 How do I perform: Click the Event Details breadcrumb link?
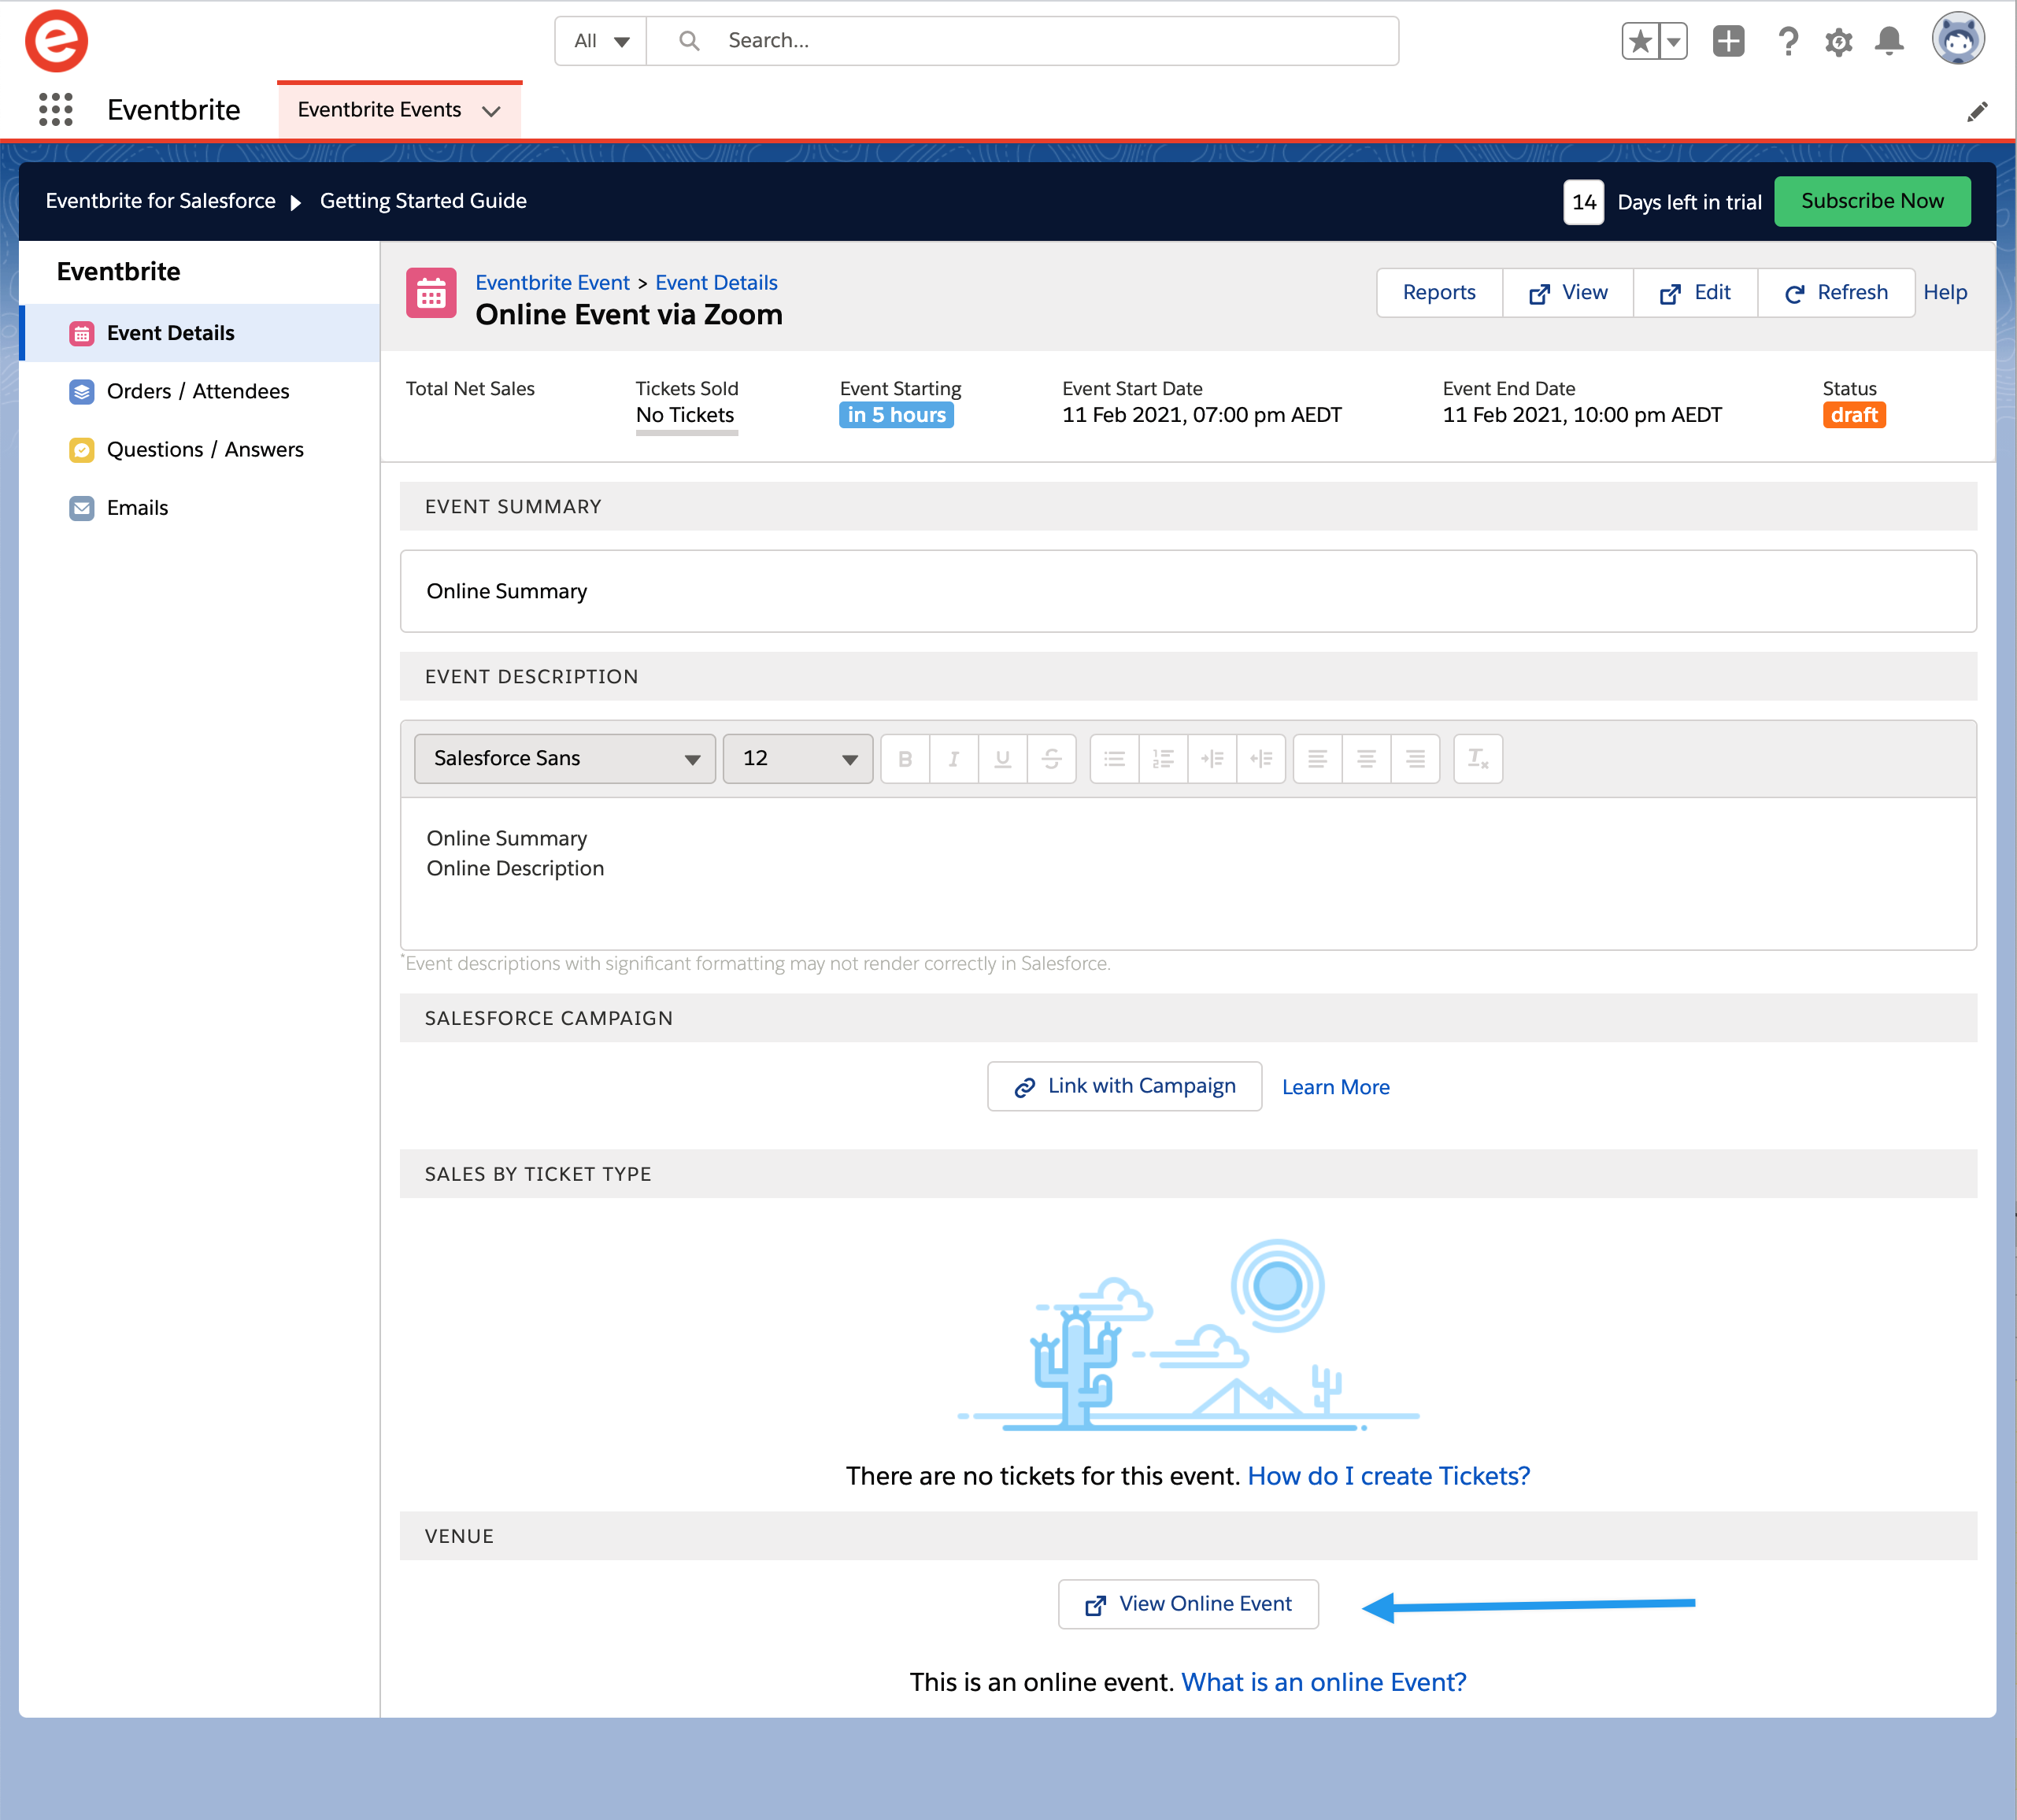coord(716,283)
